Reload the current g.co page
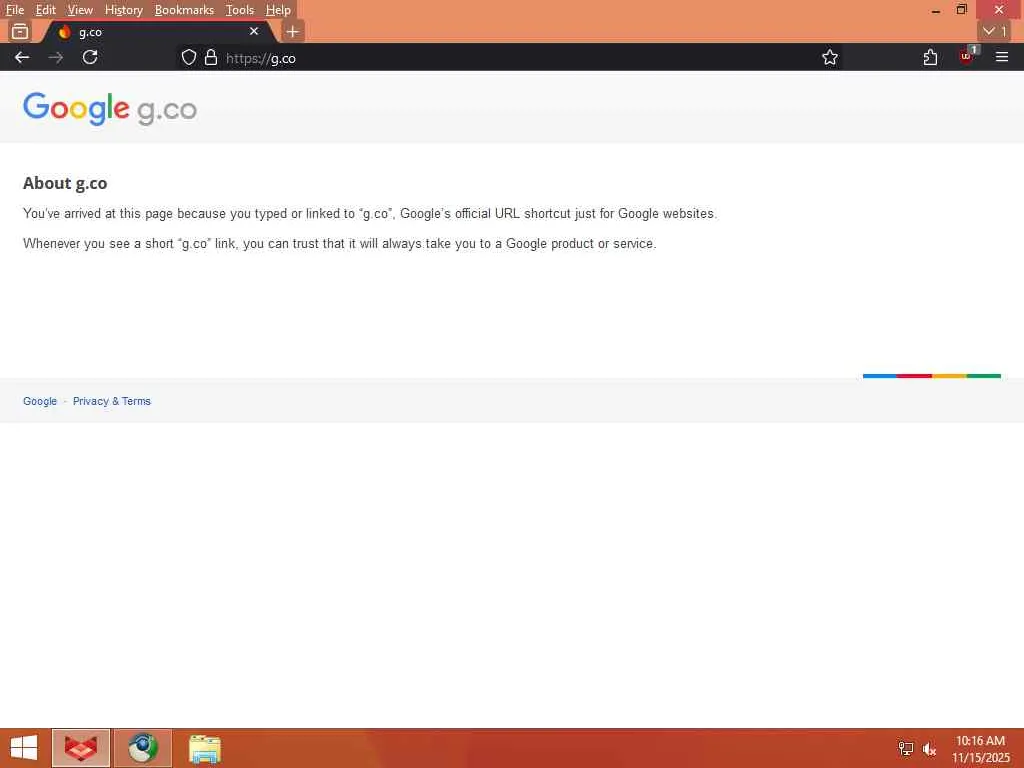This screenshot has width=1024, height=768. [x=90, y=57]
